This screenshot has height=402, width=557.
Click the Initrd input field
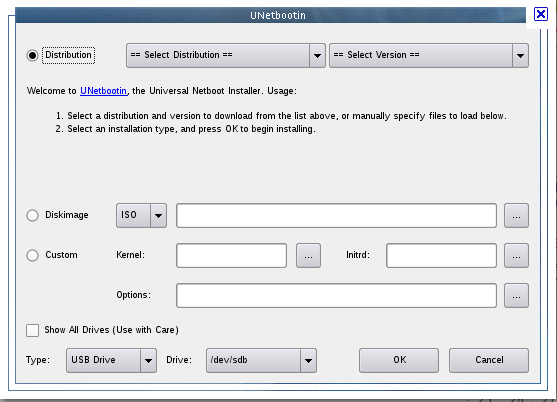441,255
